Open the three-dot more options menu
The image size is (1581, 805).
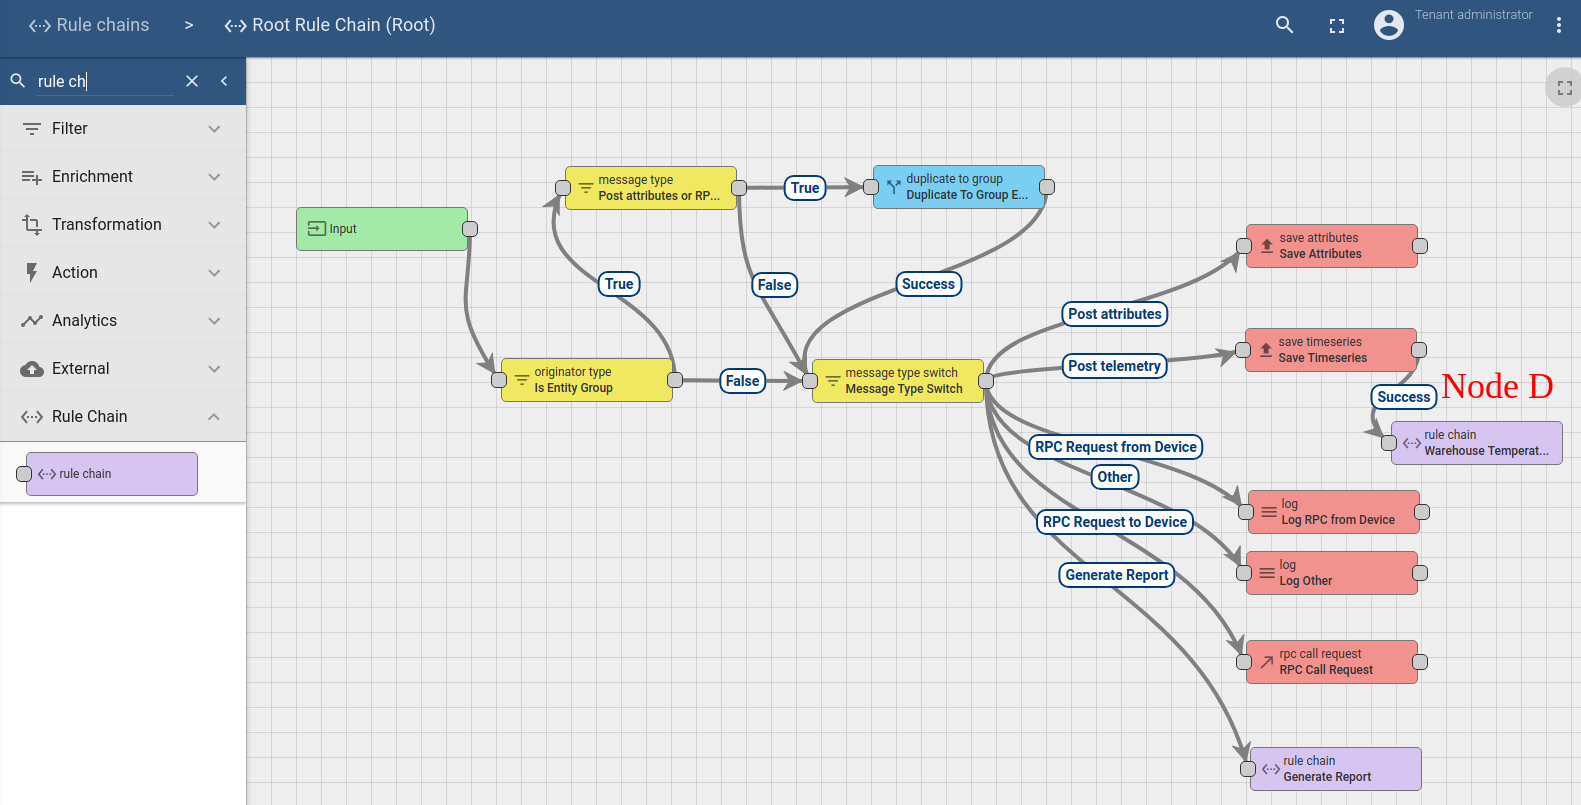tap(1558, 25)
